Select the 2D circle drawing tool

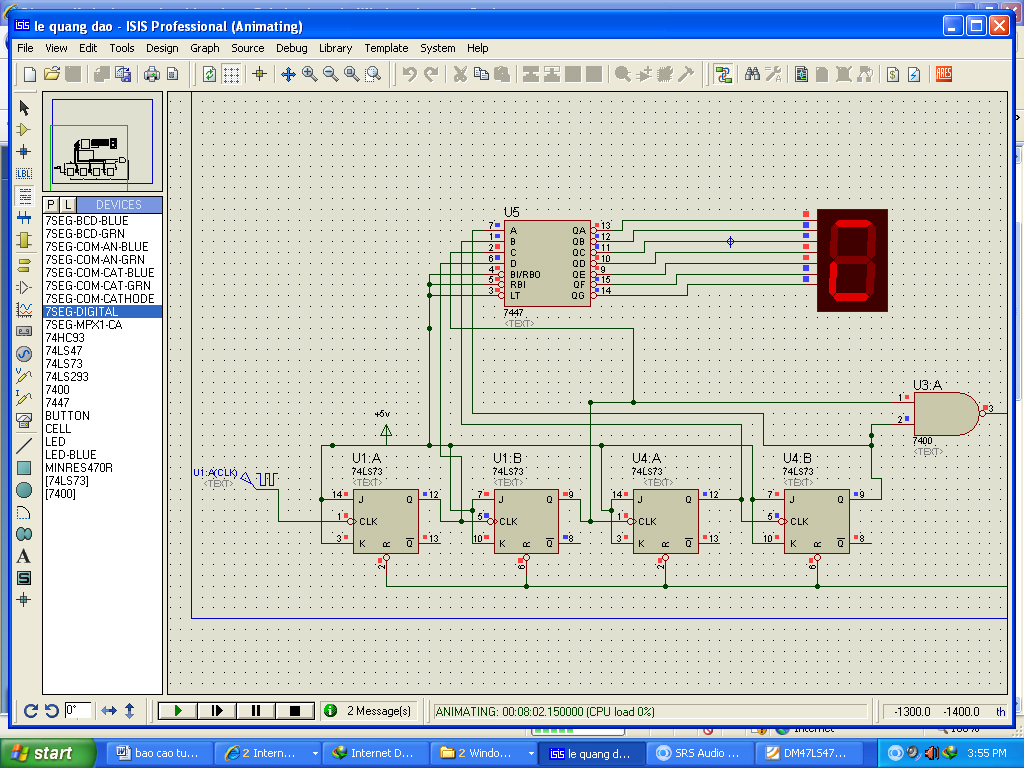(x=24, y=490)
